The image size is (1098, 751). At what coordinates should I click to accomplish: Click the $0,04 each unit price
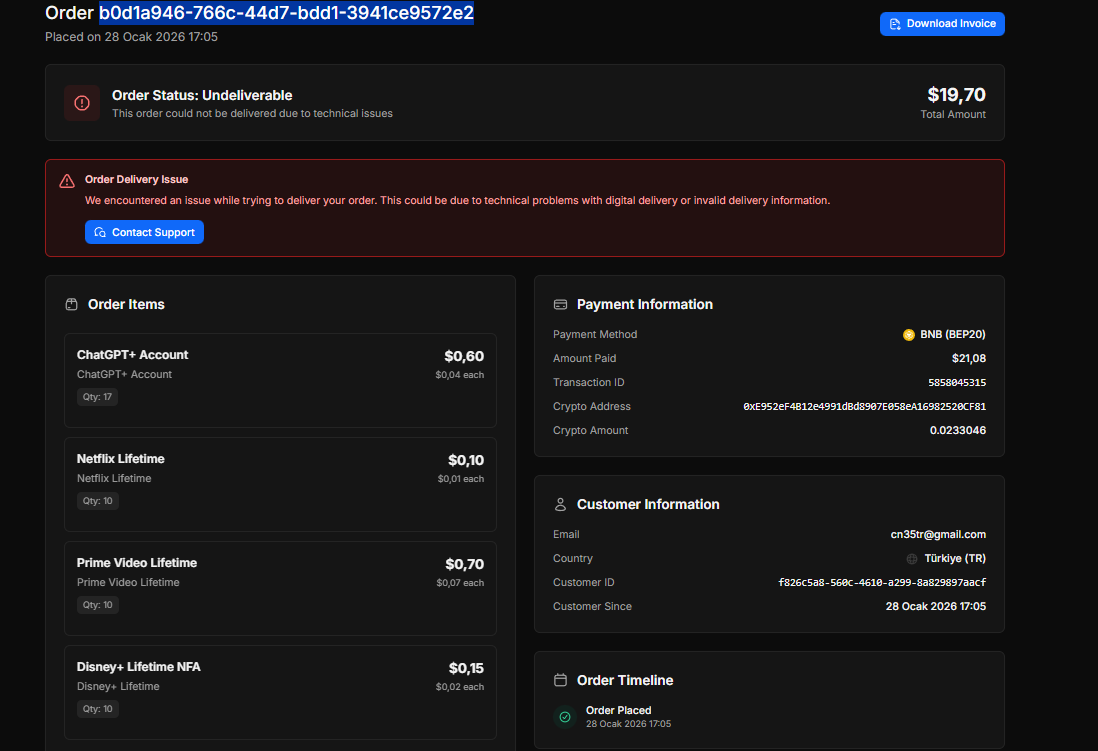(x=459, y=375)
